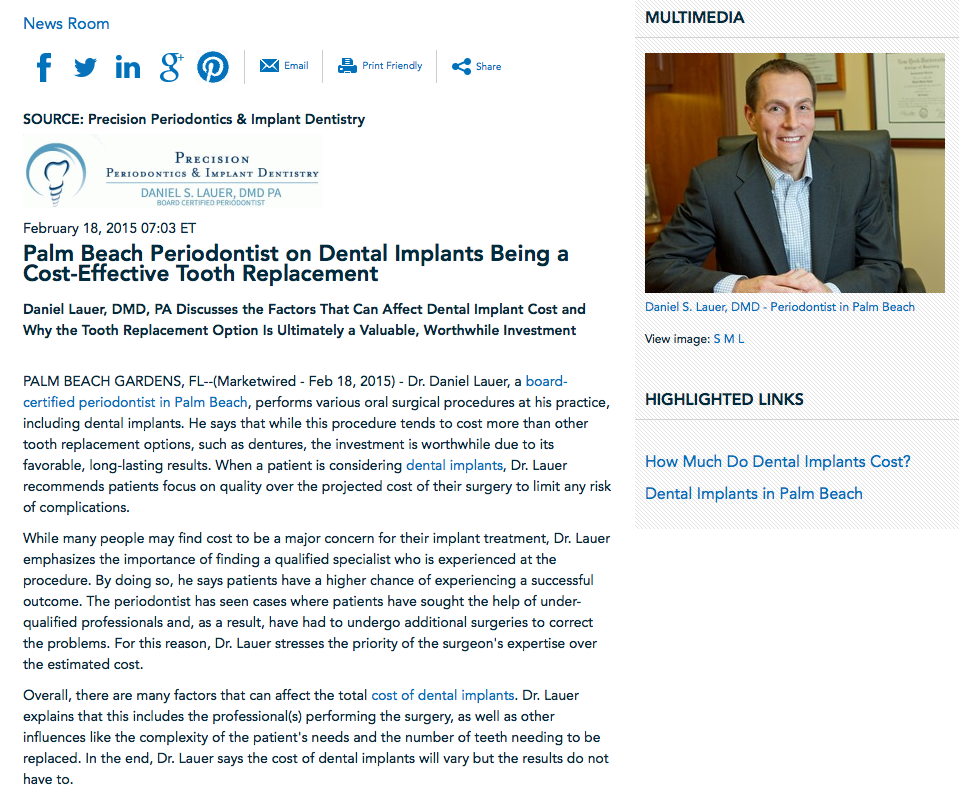
Task: Click the Precision Periodontics logo banner
Action: 172,171
